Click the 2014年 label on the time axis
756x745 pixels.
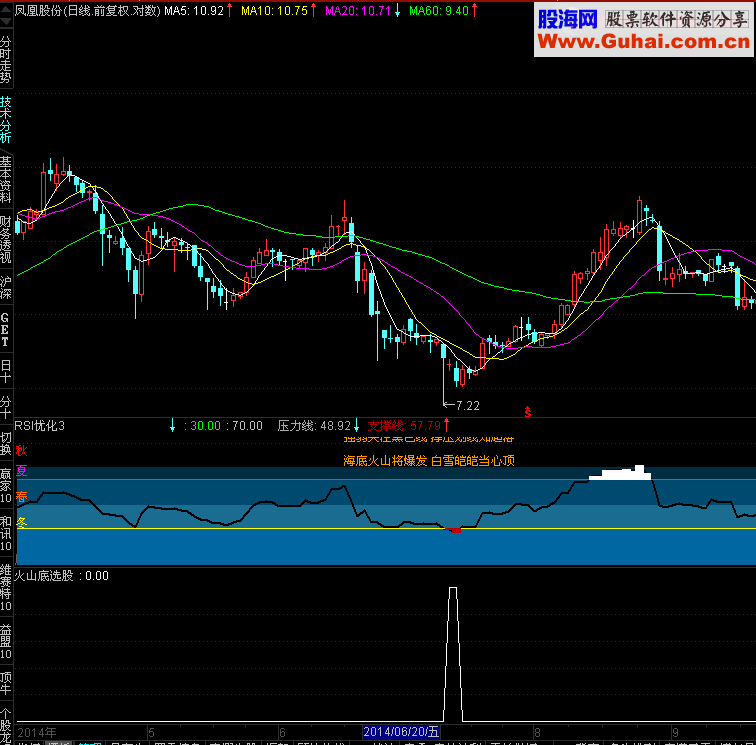click(x=37, y=733)
